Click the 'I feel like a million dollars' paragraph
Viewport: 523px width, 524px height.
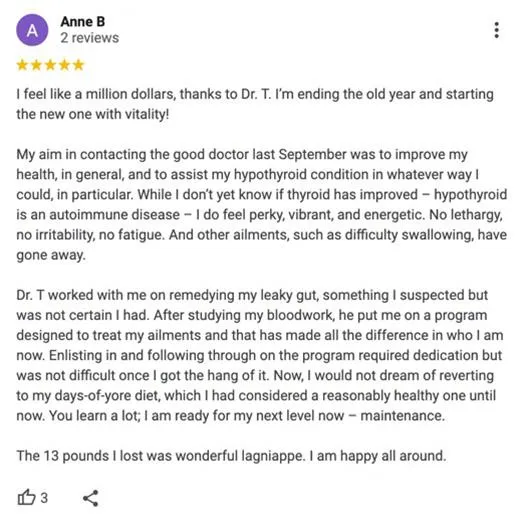click(255, 104)
